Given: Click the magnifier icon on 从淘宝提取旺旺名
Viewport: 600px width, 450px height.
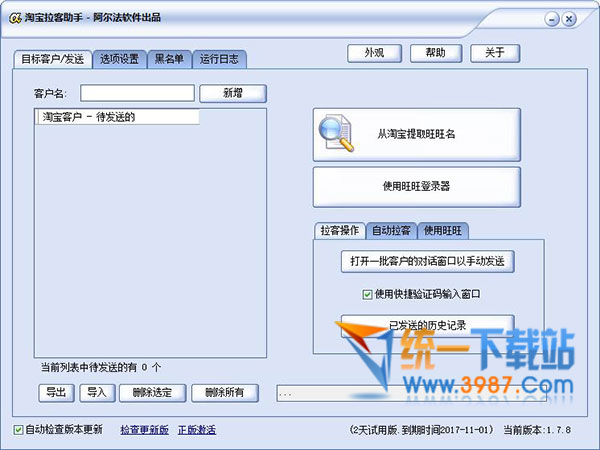Looking at the screenshot, I should (334, 135).
